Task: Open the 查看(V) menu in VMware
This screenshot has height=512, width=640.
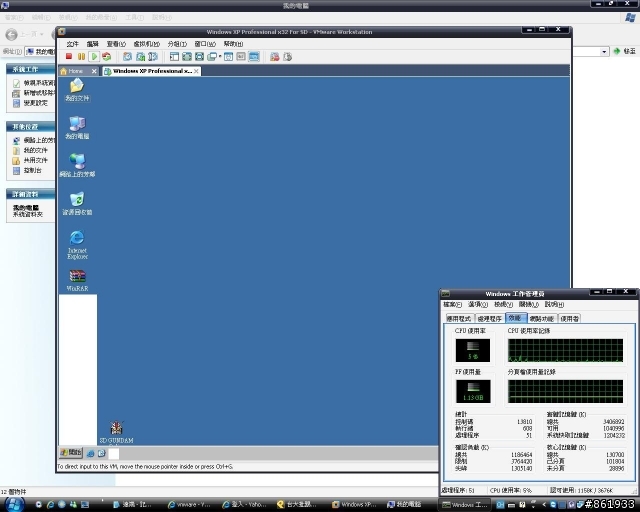Action: click(116, 44)
